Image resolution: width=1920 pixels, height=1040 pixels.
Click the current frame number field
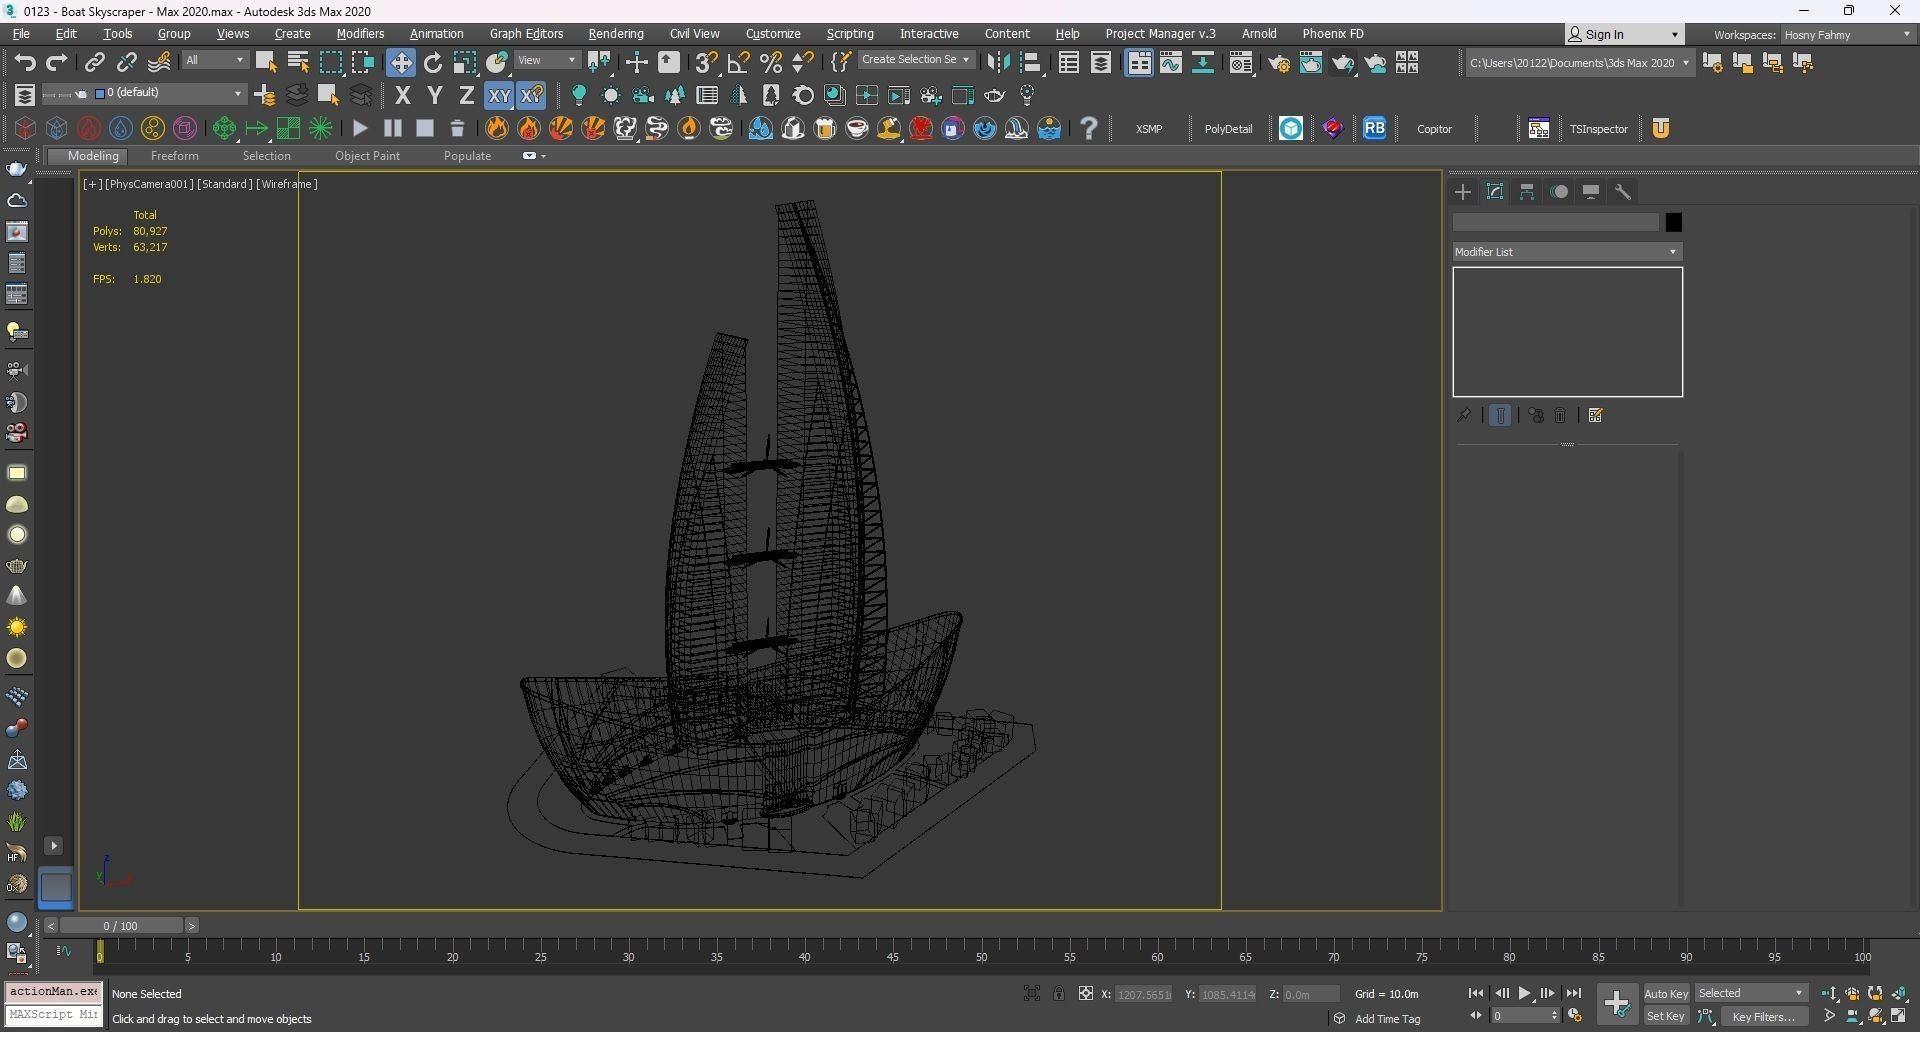pos(1522,1017)
